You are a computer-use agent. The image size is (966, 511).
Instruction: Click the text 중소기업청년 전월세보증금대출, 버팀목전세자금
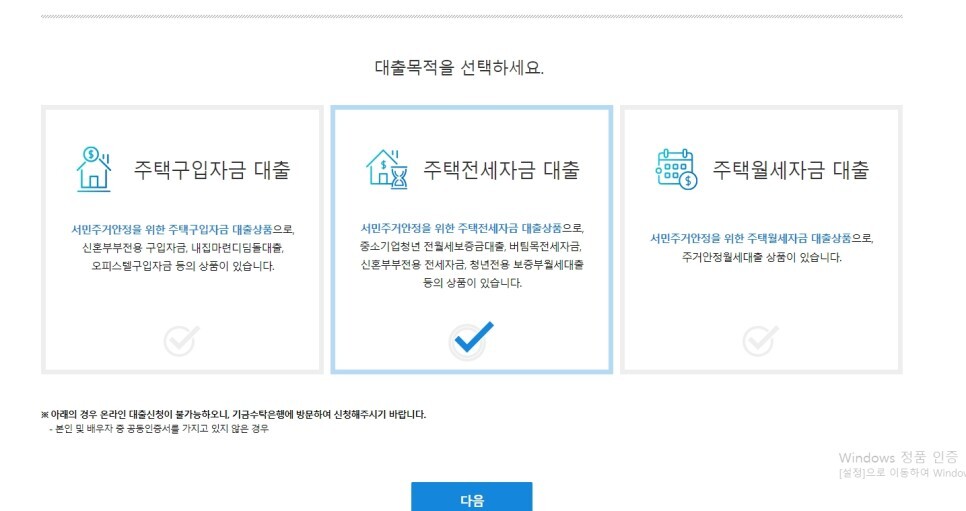click(471, 247)
